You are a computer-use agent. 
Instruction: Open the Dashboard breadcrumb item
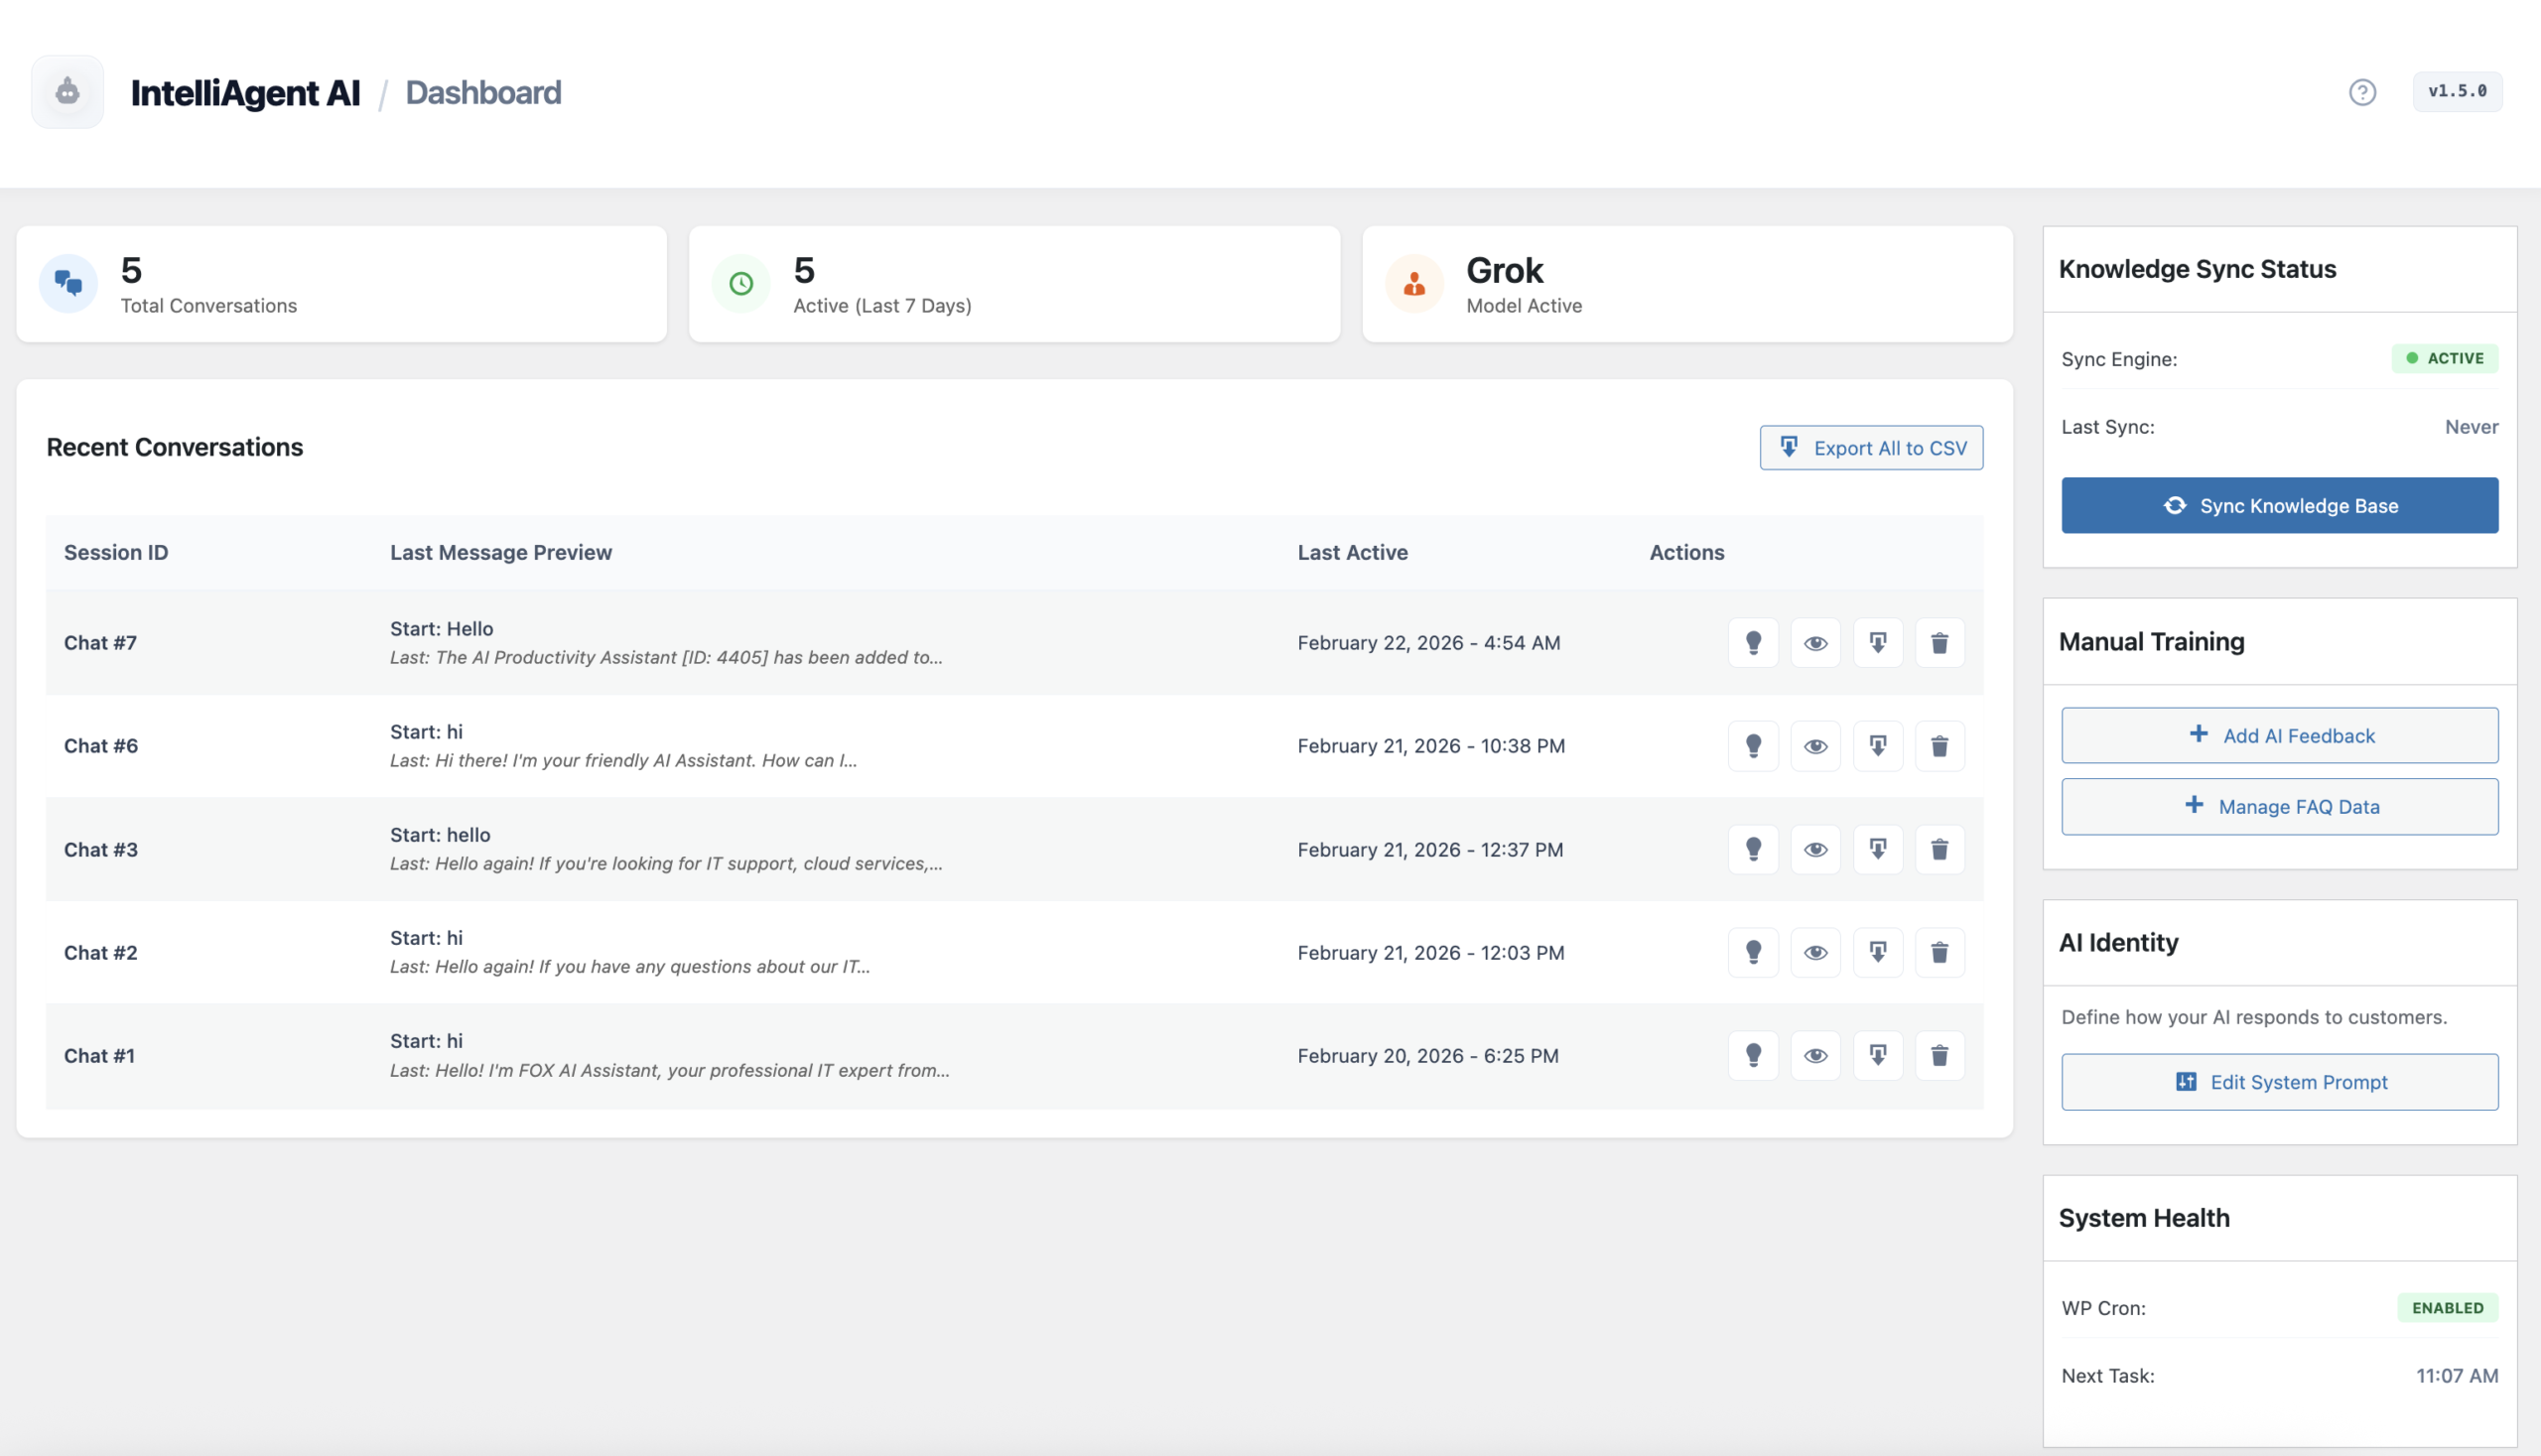pos(483,92)
